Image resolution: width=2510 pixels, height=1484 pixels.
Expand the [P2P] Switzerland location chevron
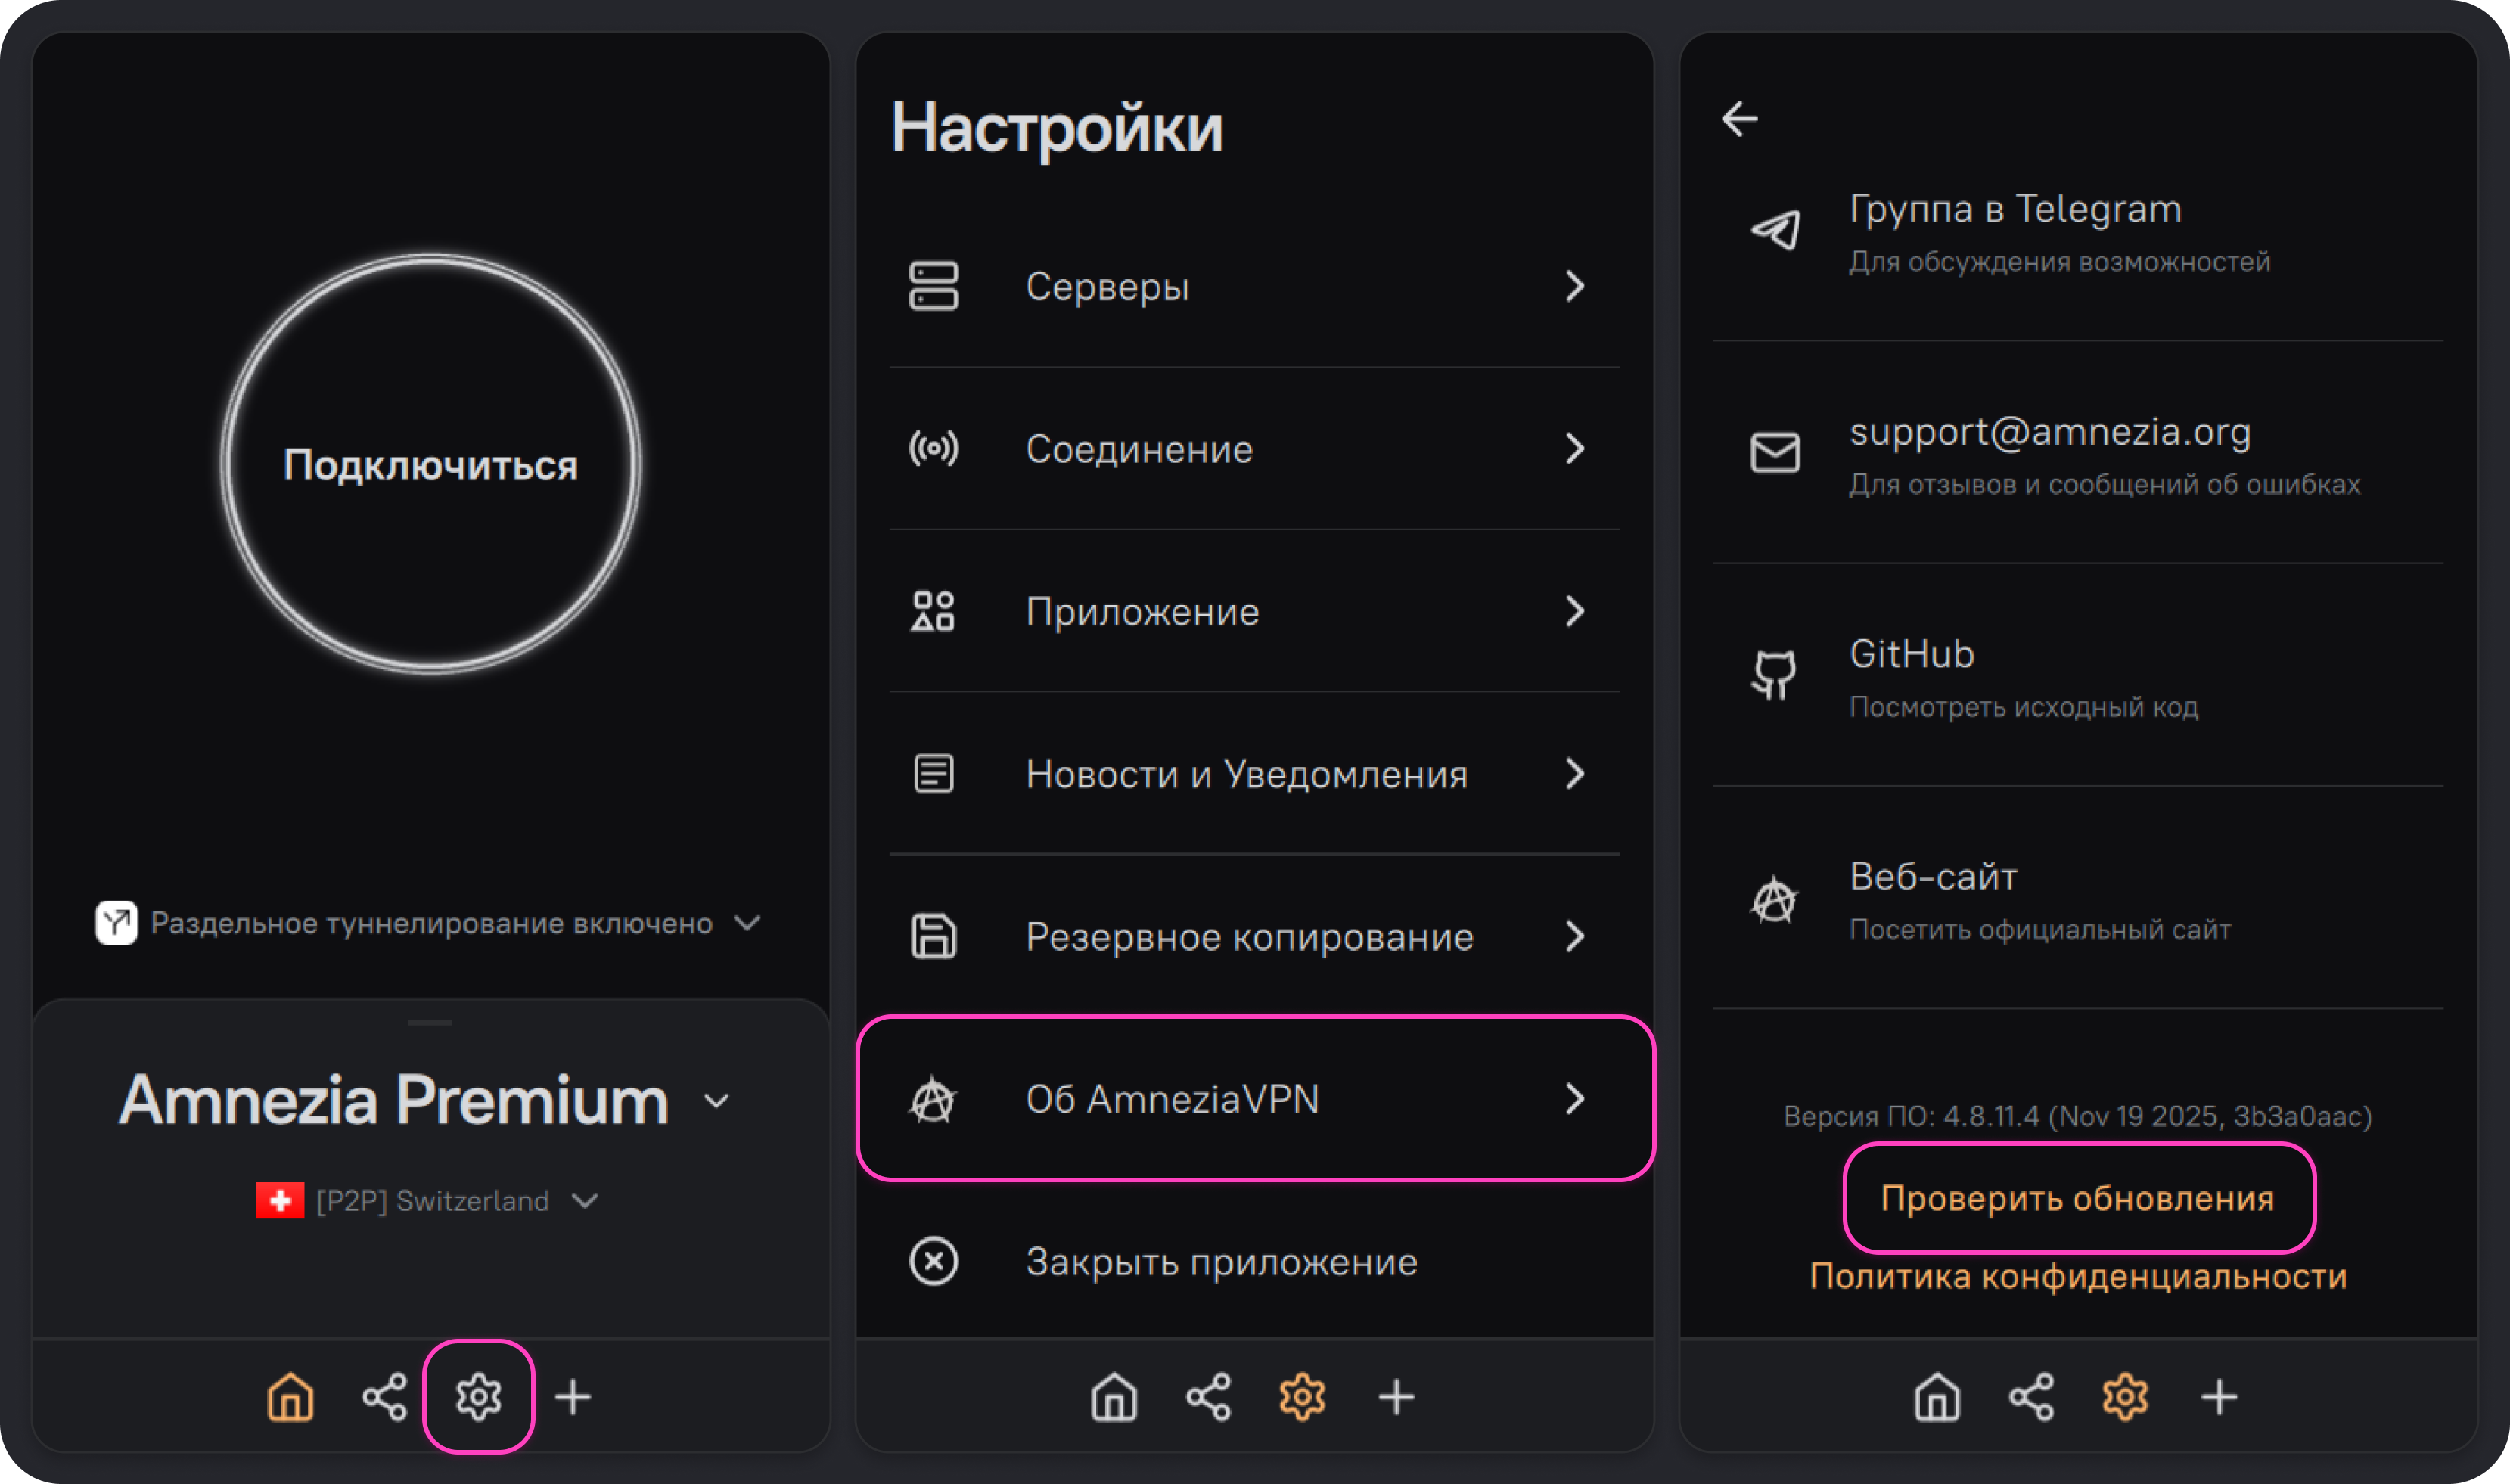click(585, 1200)
